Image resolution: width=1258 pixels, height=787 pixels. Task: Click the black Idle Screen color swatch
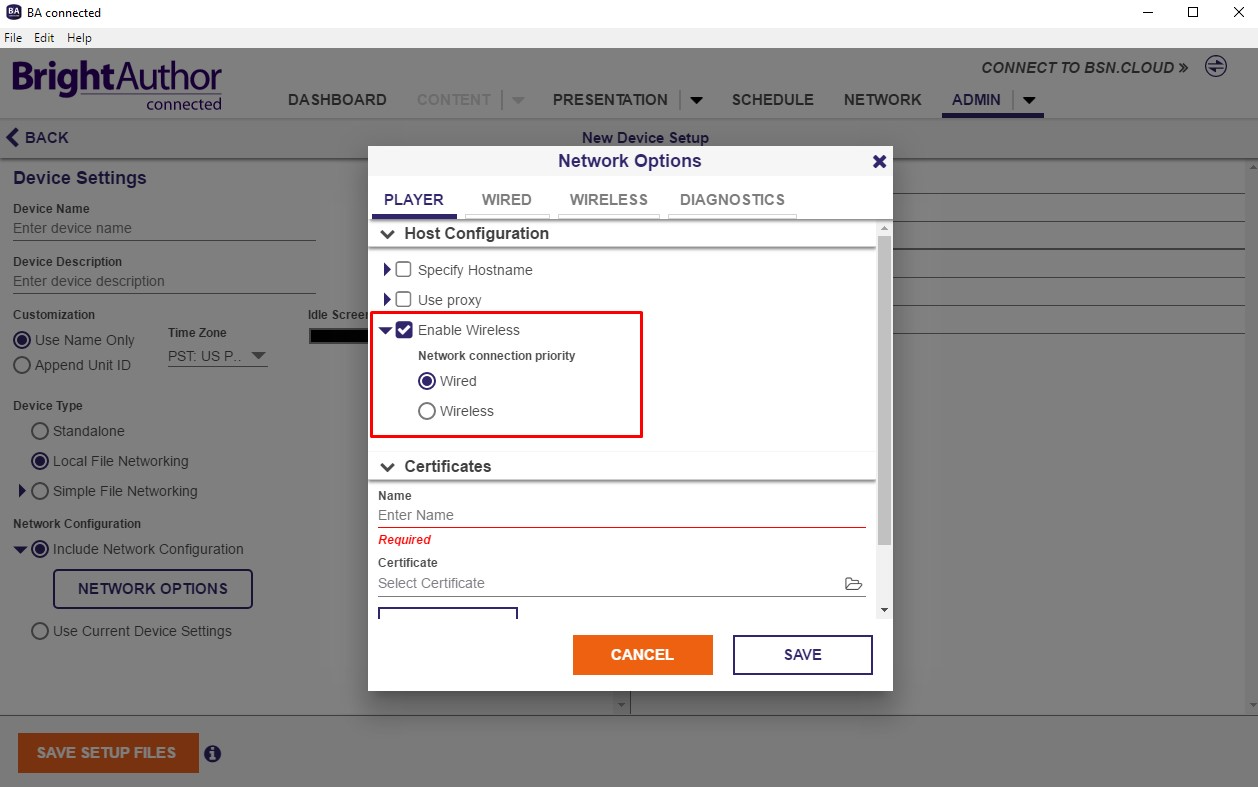point(338,336)
